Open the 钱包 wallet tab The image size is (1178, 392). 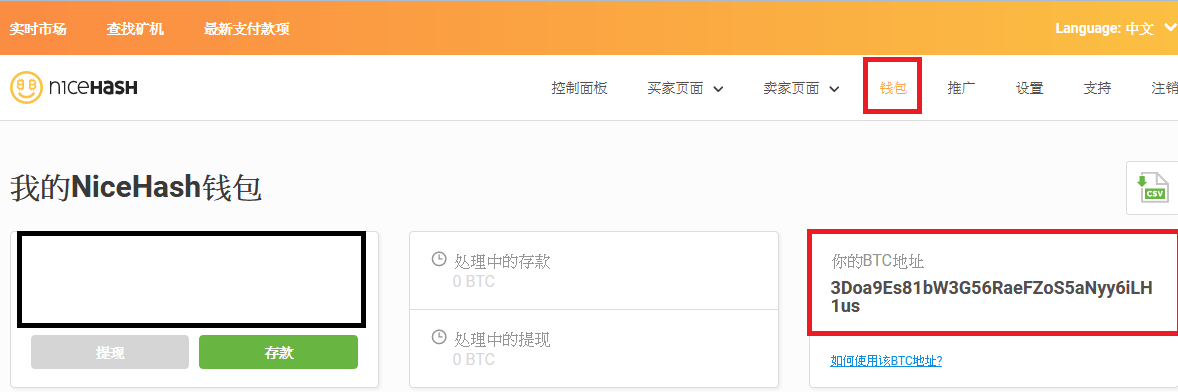tap(893, 88)
